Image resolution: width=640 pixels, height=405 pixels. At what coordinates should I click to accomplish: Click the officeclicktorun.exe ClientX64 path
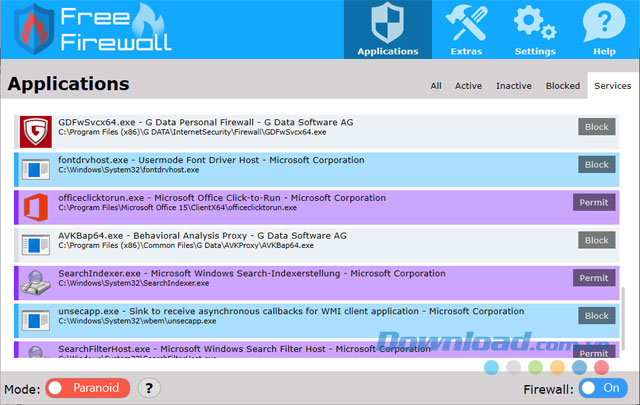[177, 208]
